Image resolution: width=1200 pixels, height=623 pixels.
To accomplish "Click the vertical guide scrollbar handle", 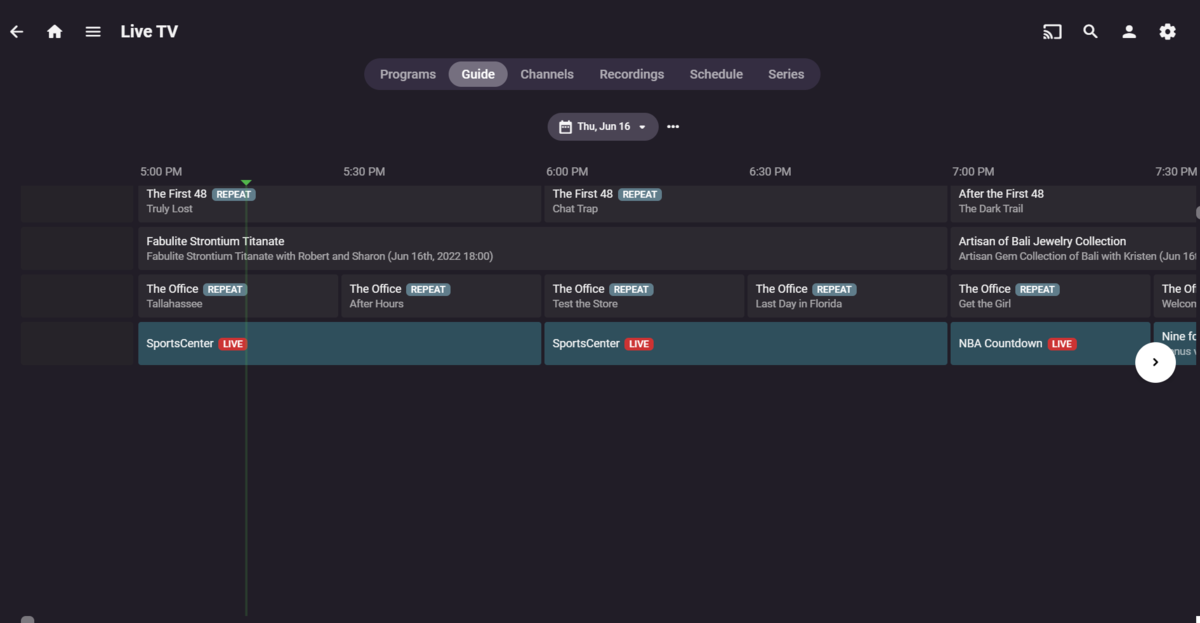I will (1197, 213).
